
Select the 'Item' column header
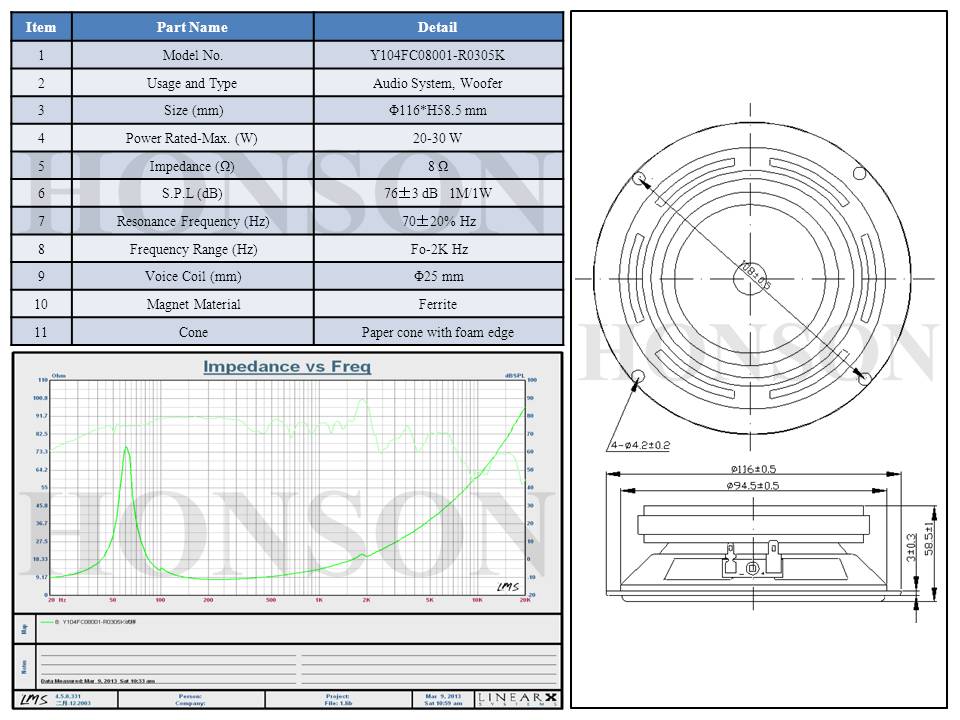click(x=41, y=27)
